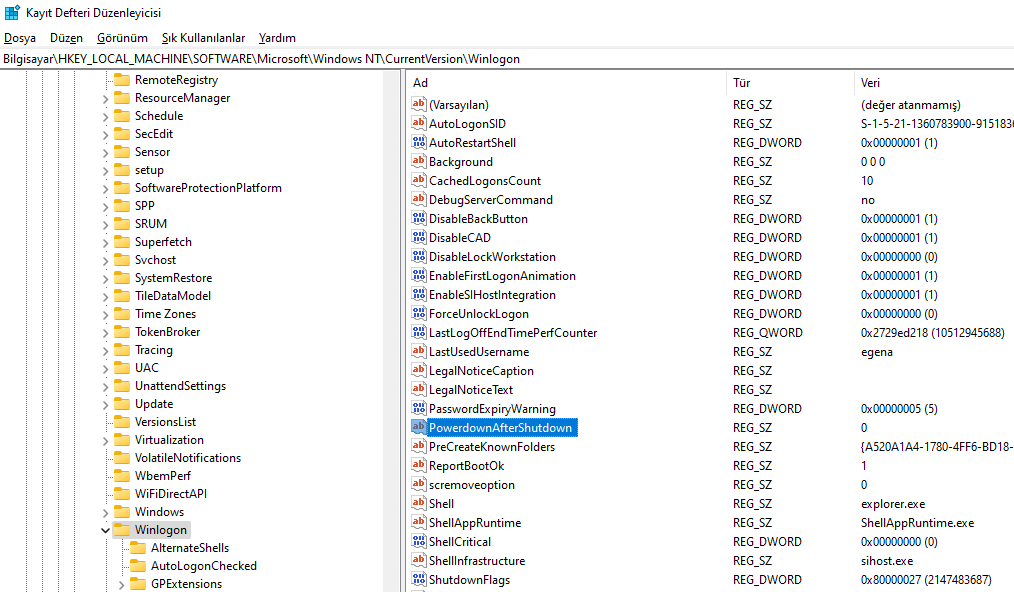
Task: Select the UnattendSettings key
Action: point(180,386)
